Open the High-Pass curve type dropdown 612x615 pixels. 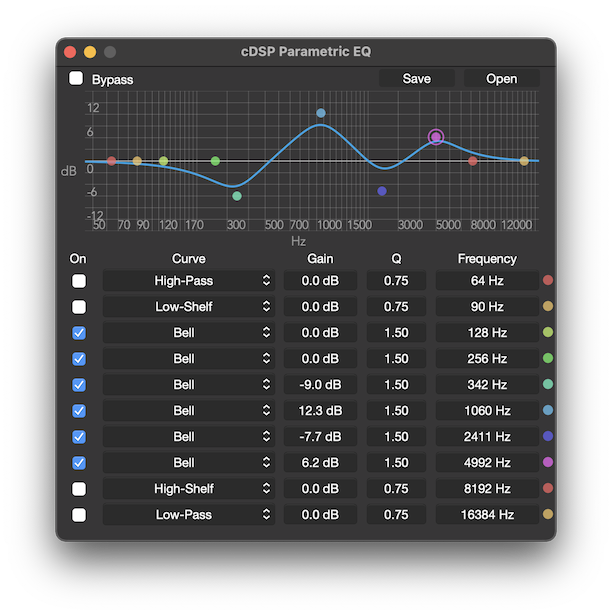point(189,281)
